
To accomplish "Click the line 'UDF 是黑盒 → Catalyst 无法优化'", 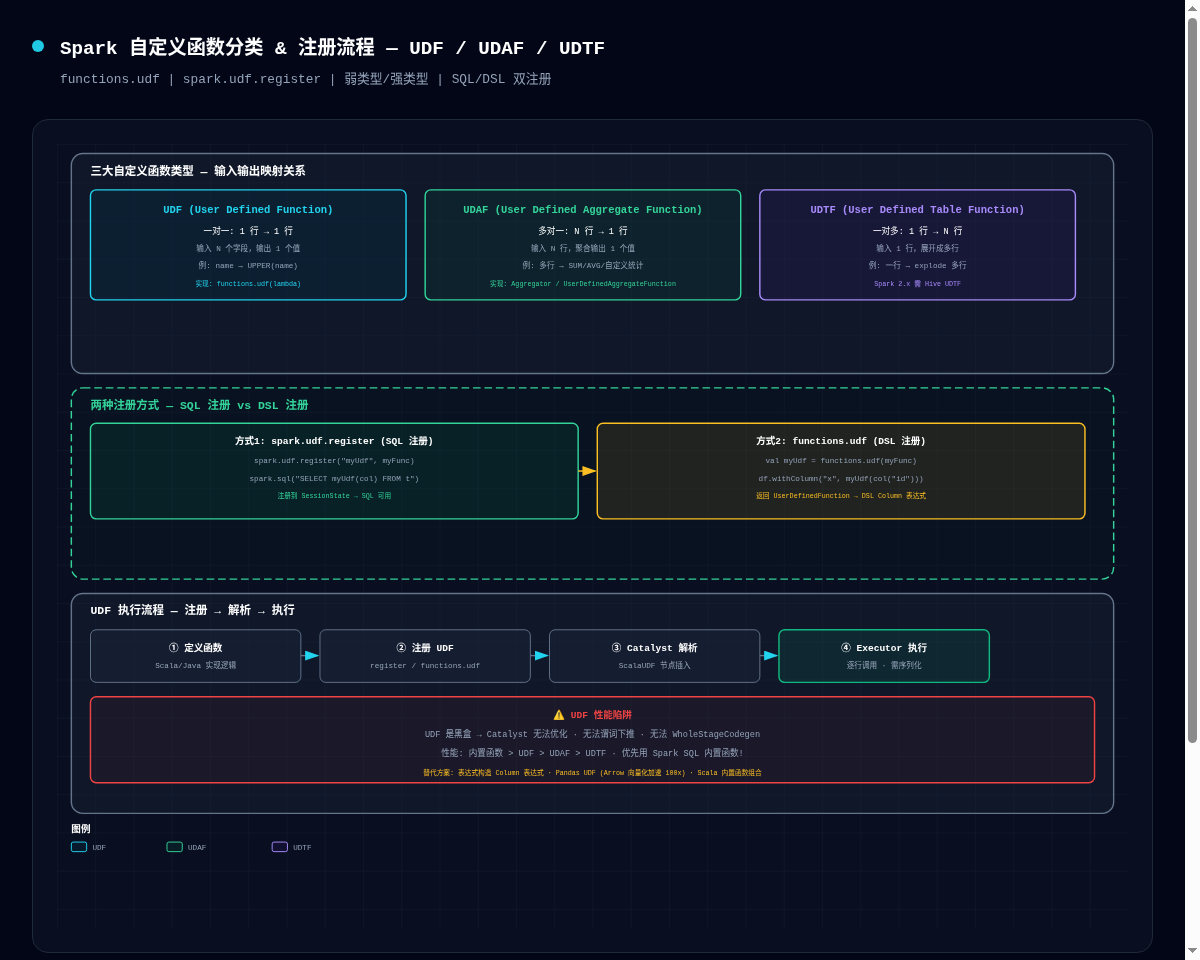I will [x=496, y=735].
